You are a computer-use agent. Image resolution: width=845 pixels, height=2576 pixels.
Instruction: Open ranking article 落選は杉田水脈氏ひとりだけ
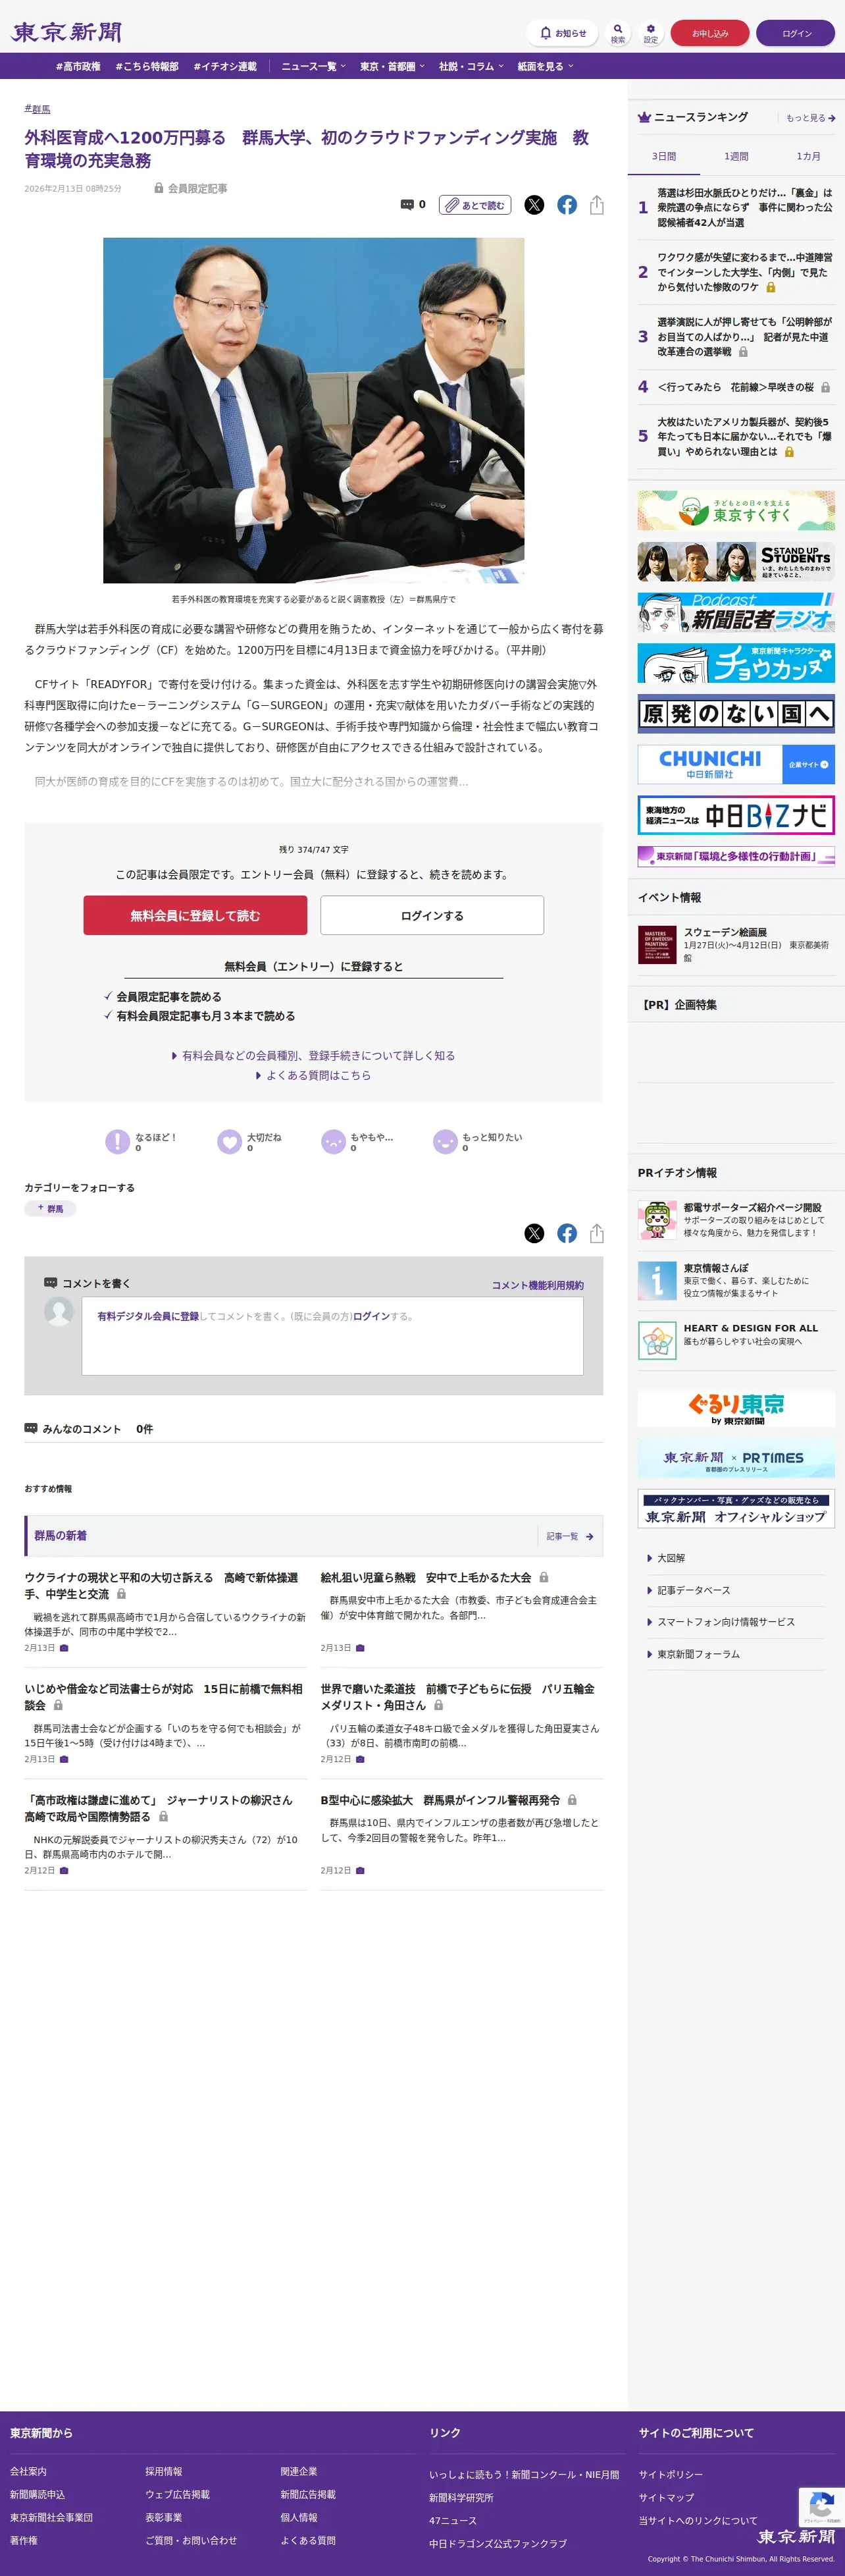click(x=745, y=207)
